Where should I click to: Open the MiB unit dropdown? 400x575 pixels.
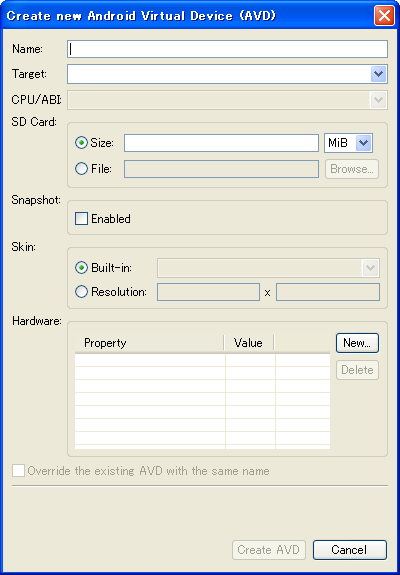point(349,143)
